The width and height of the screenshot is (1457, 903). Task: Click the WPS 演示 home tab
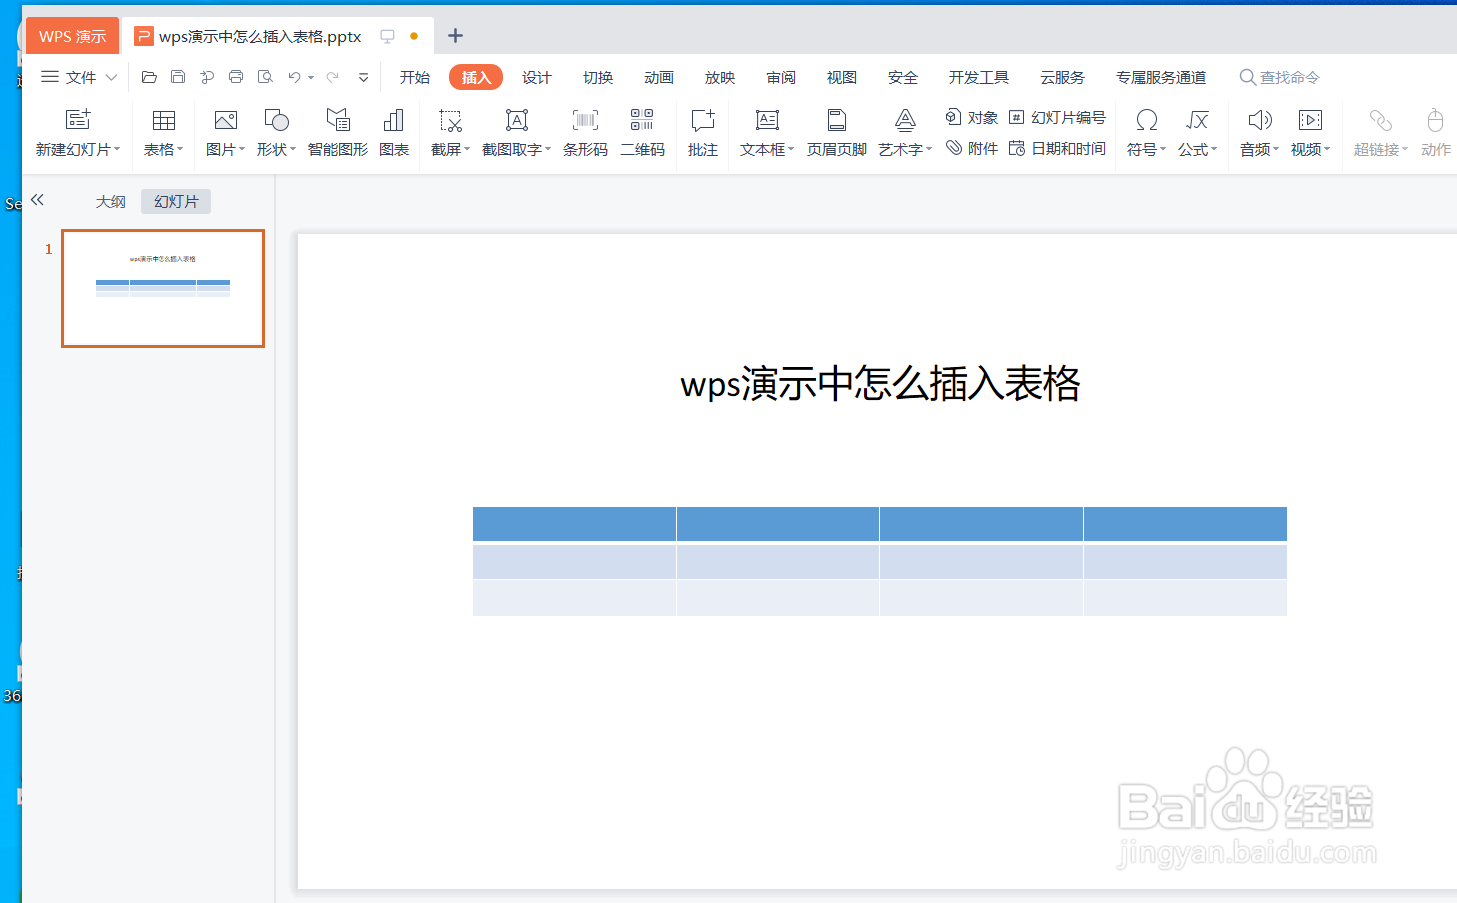[72, 36]
